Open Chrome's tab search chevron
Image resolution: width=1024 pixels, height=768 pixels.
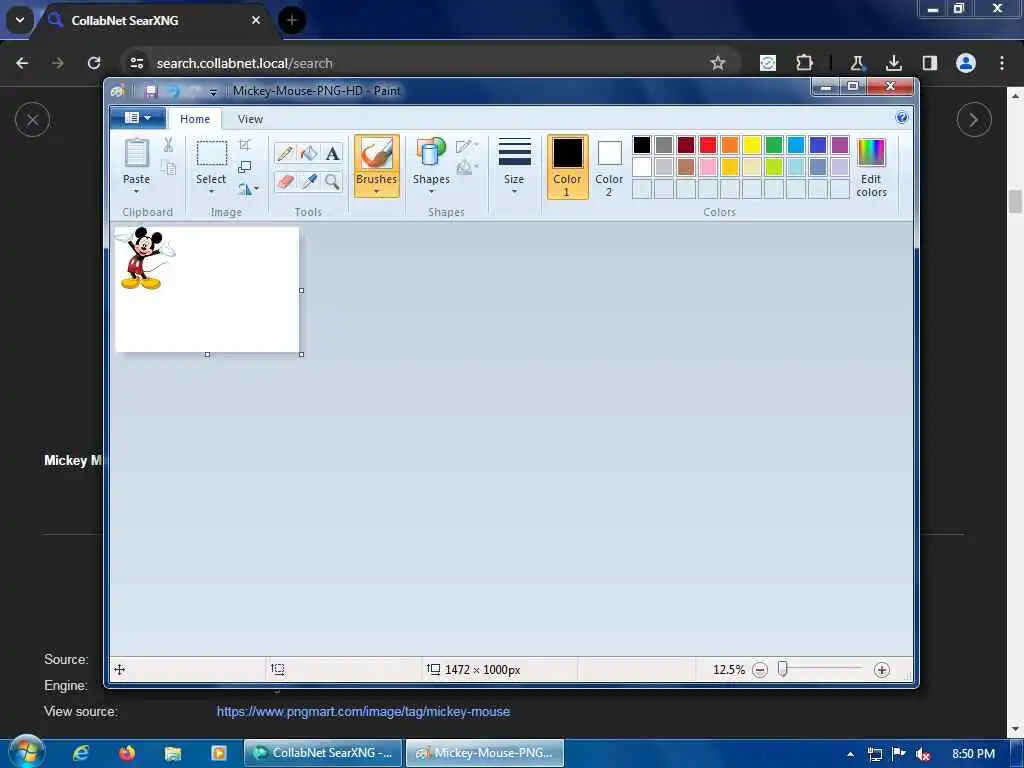[x=20, y=20]
